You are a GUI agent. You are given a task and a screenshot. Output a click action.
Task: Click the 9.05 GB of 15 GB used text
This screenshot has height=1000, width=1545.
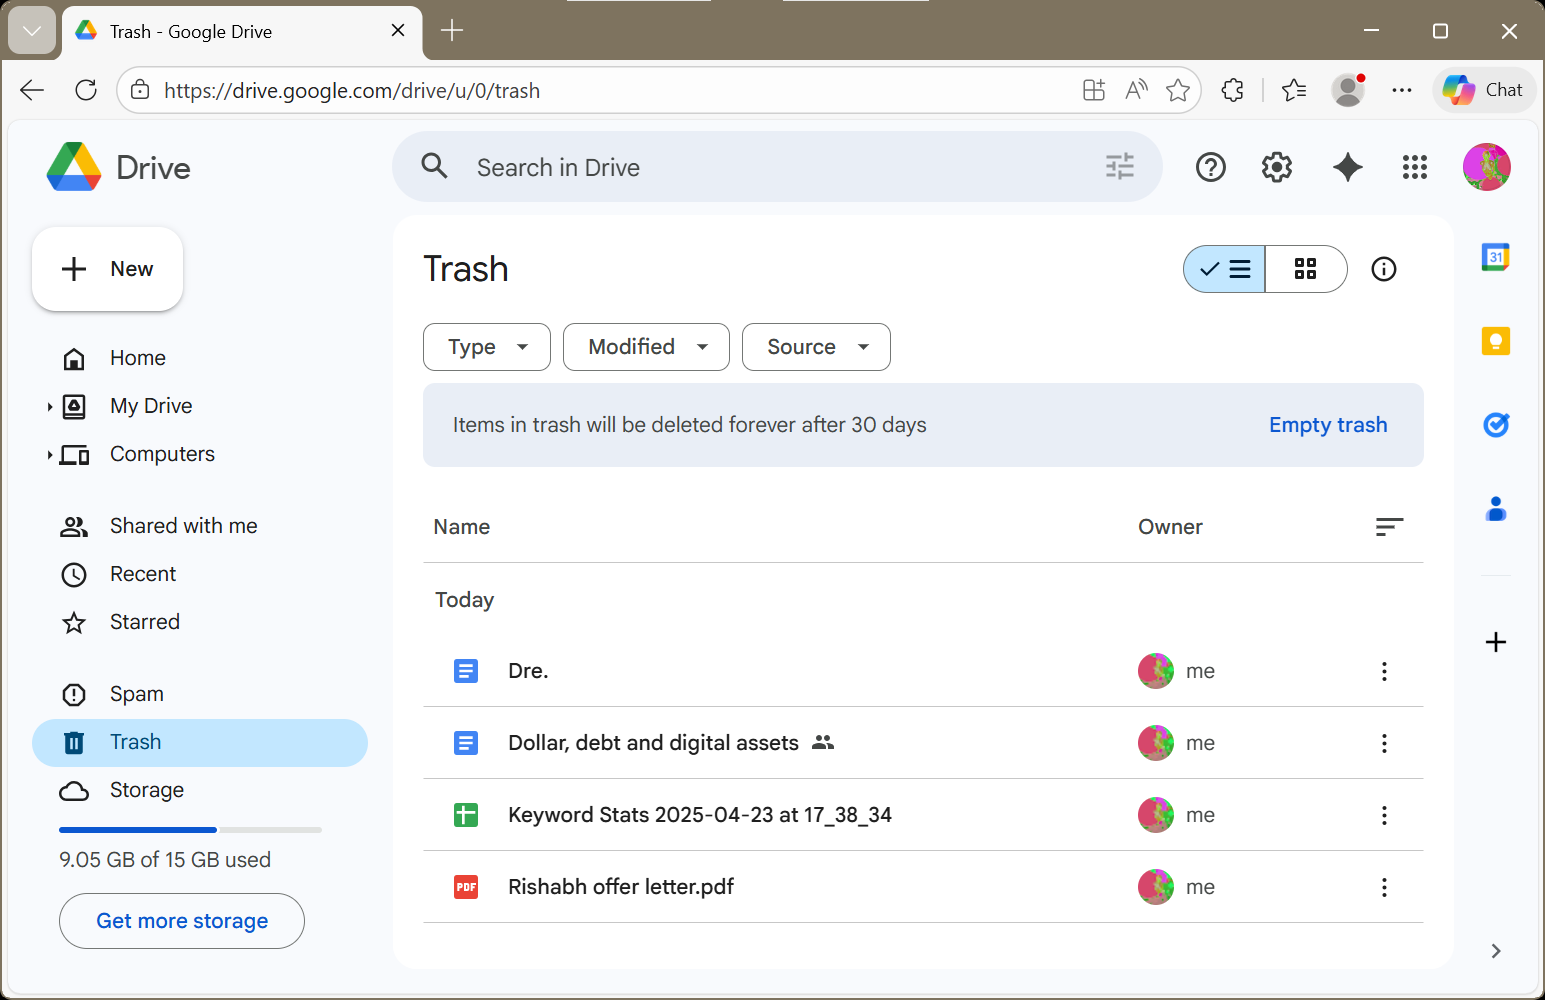165,860
